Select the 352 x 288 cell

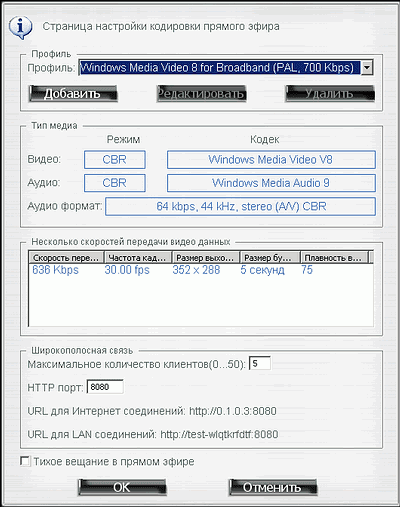tap(196, 270)
